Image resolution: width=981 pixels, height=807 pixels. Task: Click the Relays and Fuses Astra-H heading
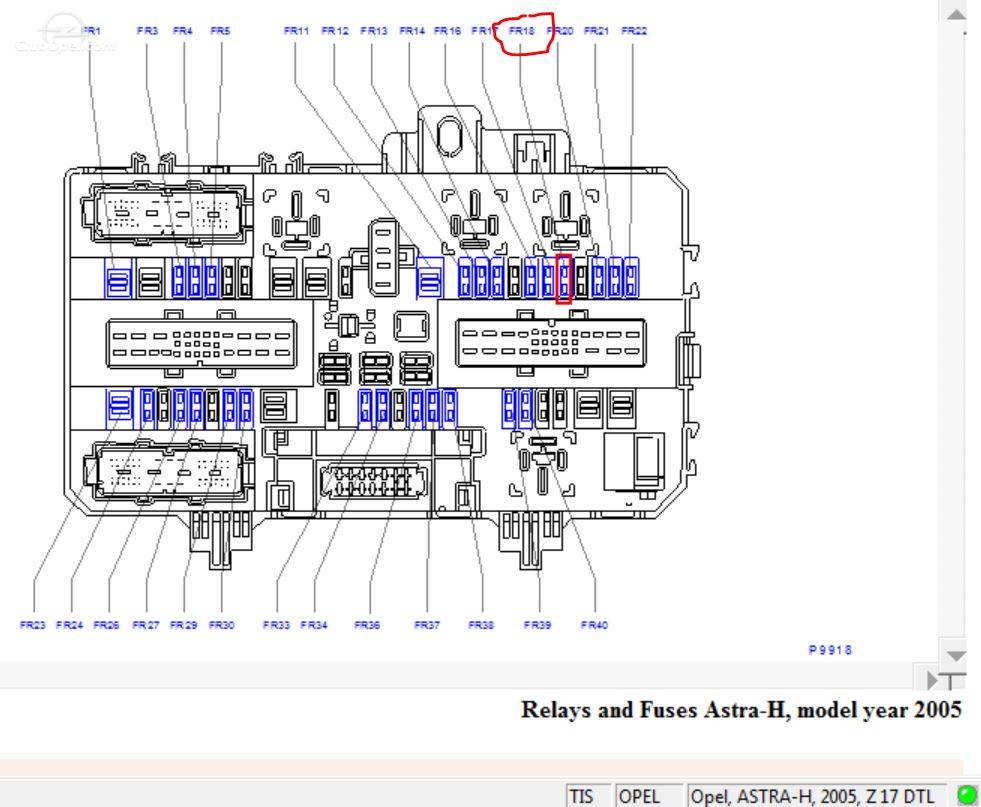pos(741,710)
